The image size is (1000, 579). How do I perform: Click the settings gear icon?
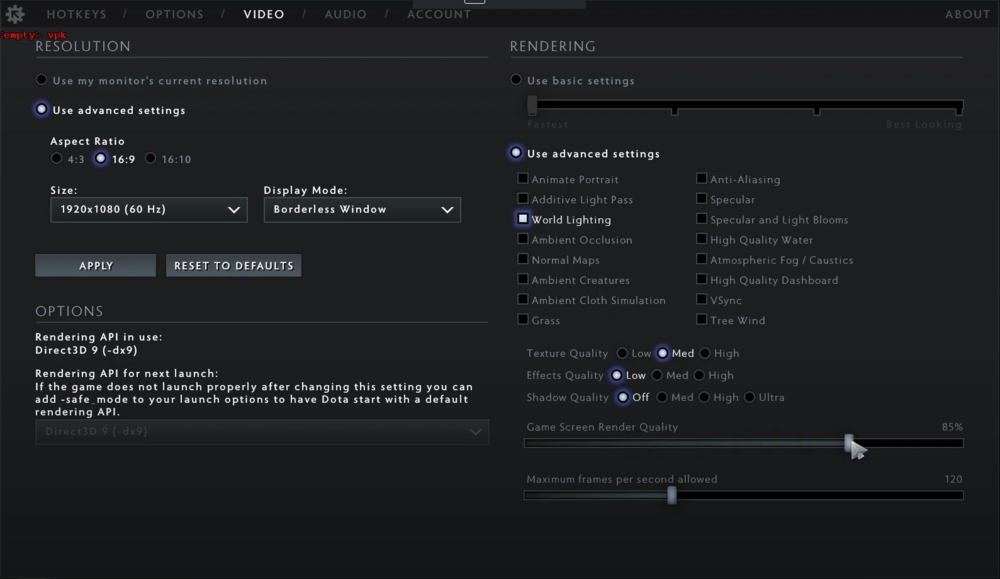click(15, 14)
